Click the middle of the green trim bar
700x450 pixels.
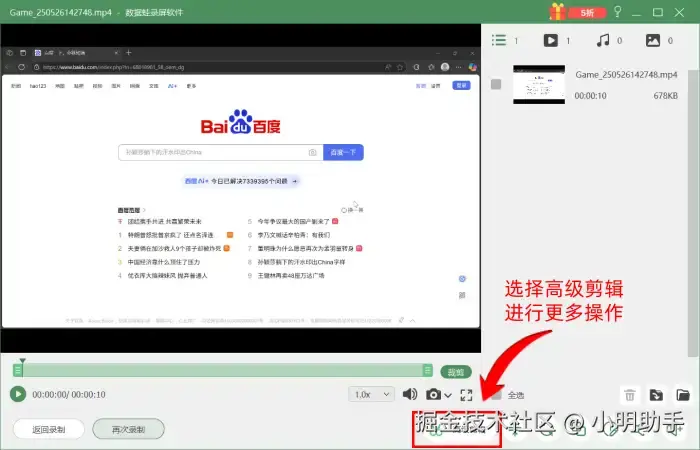[x=223, y=370]
